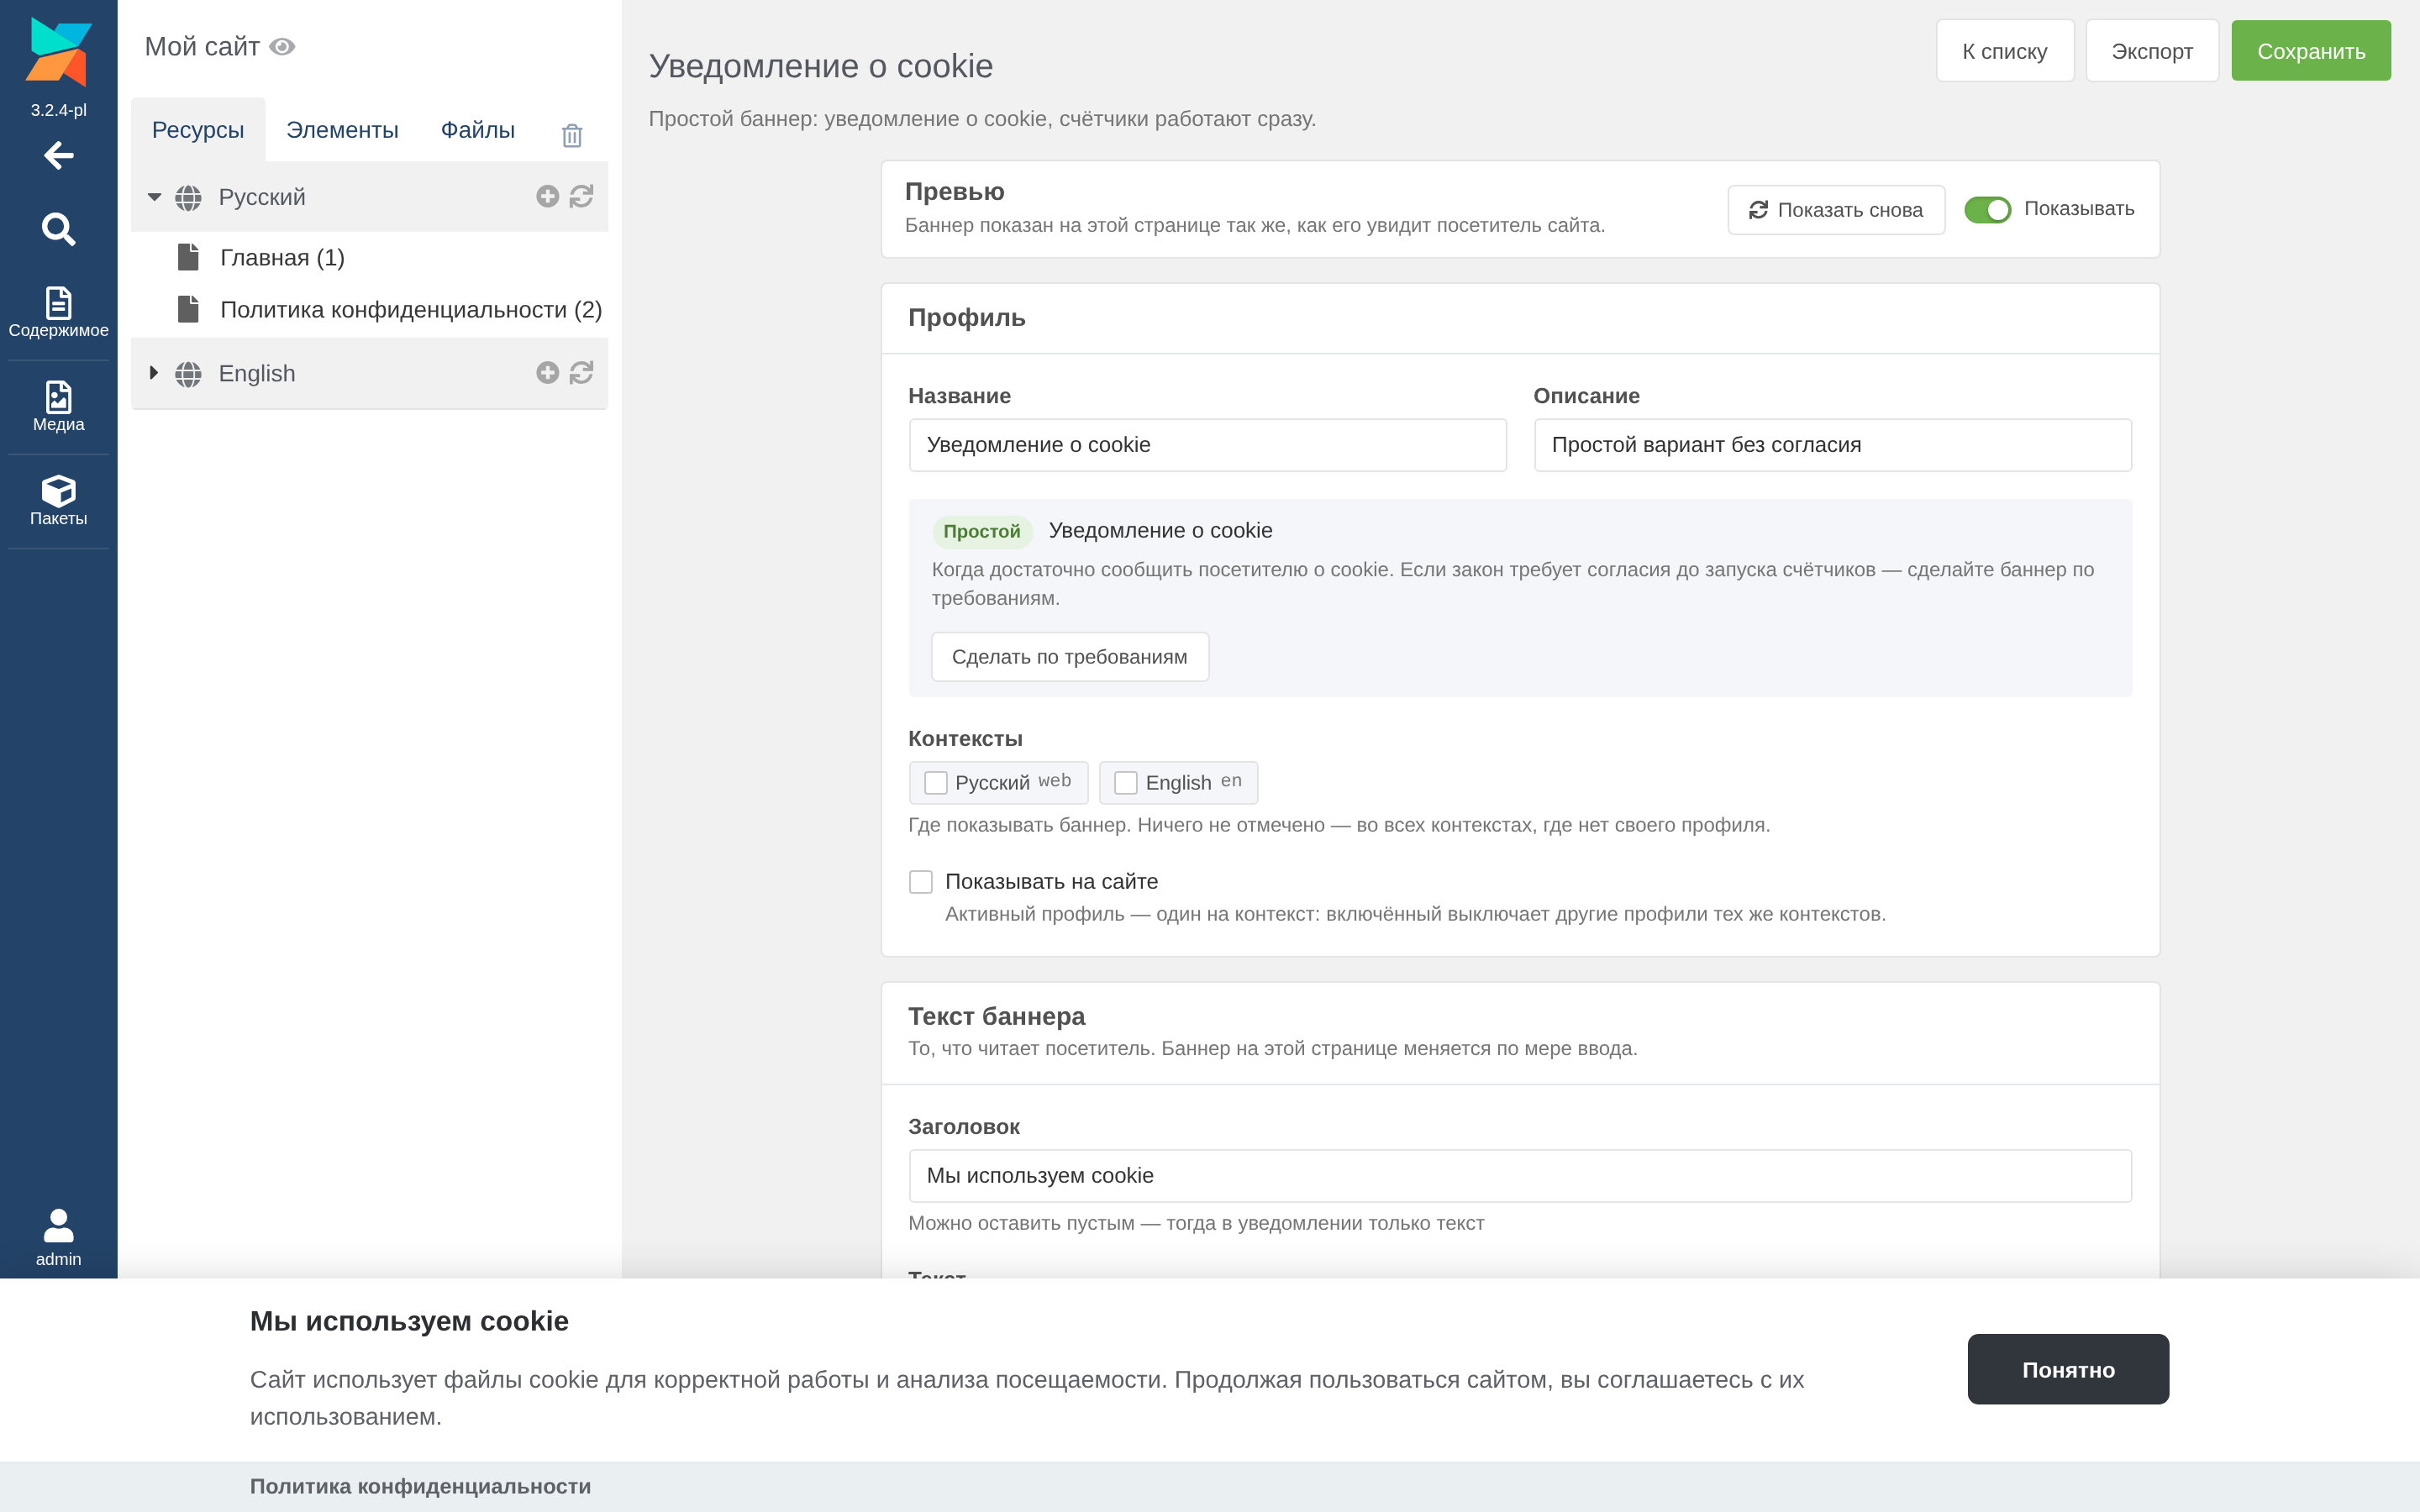Click Сделать по требованиям button

click(1069, 657)
